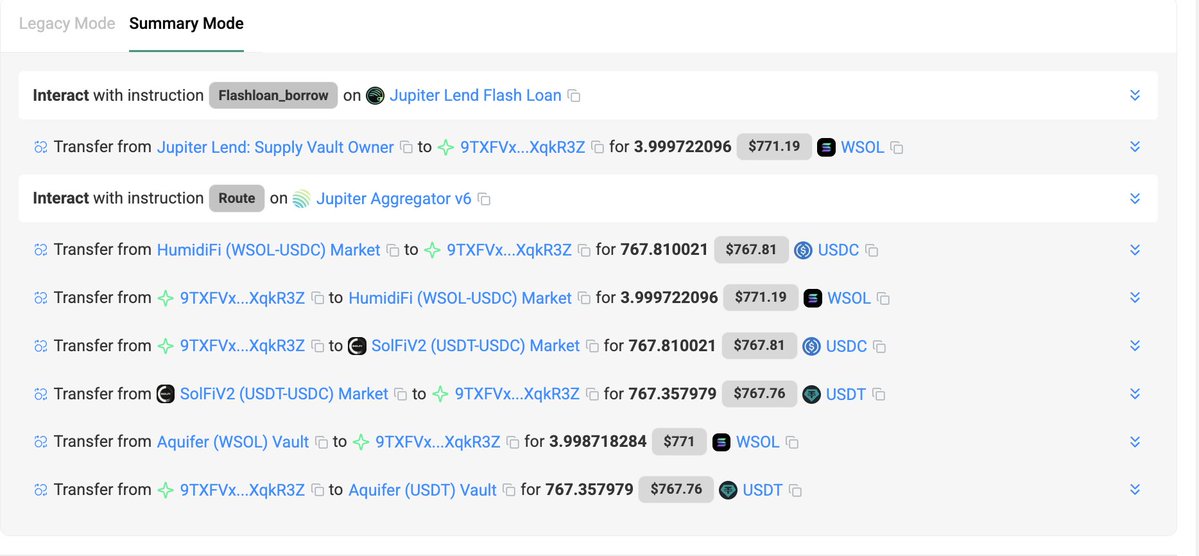Click $767.81 value in from-HumidiFi row

pos(751,250)
